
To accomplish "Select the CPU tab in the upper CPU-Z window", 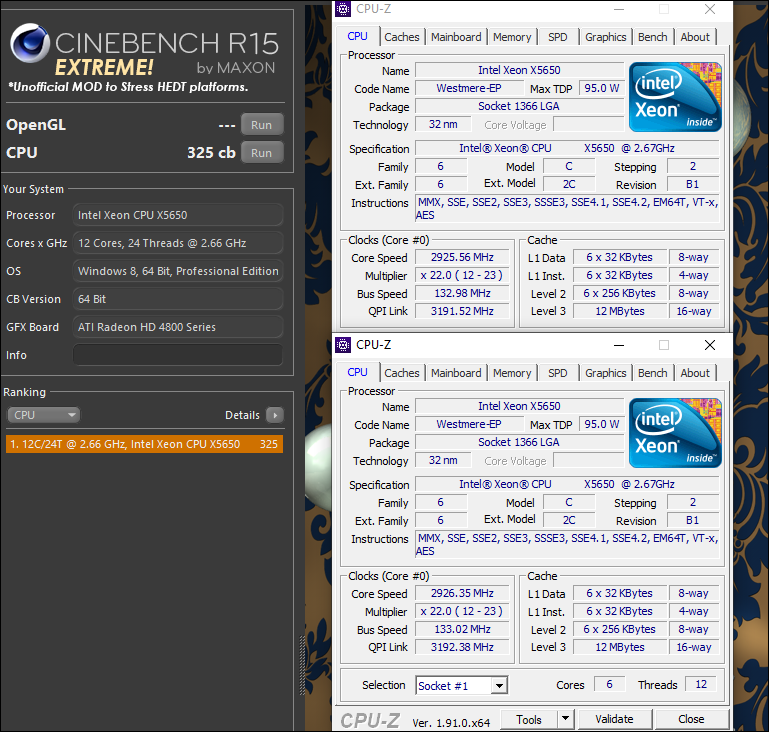I will (358, 36).
